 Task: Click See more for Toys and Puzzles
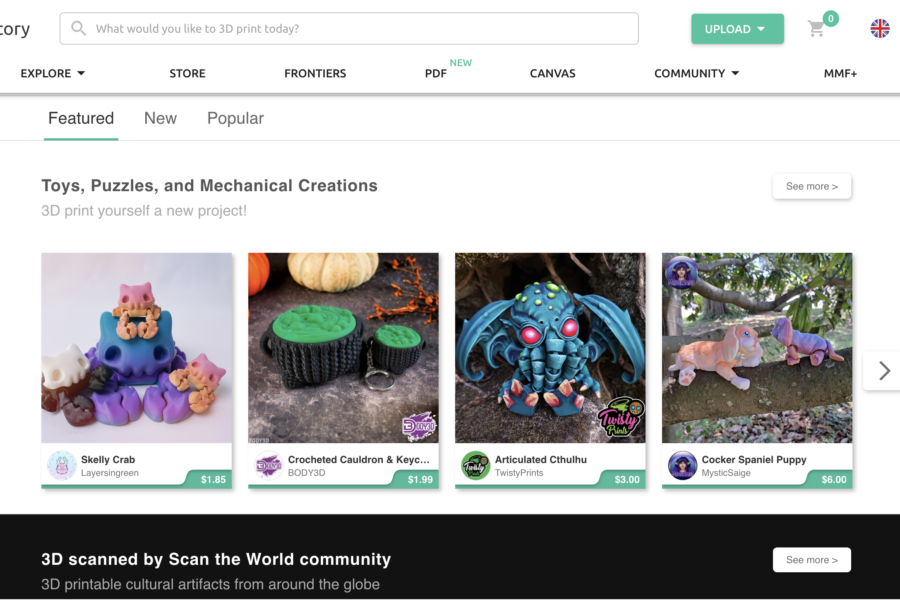click(x=811, y=186)
